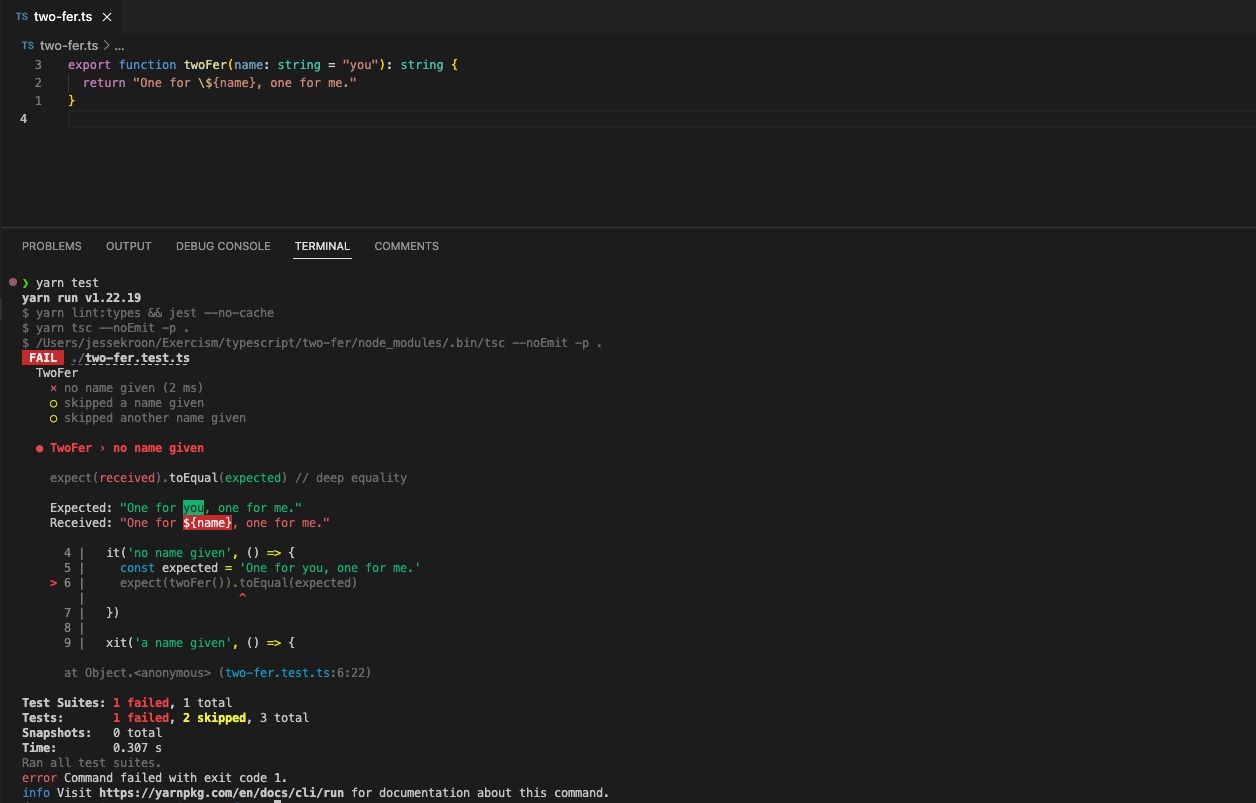
Task: Open the DEBUG CONSOLE tab
Action: click(x=223, y=246)
